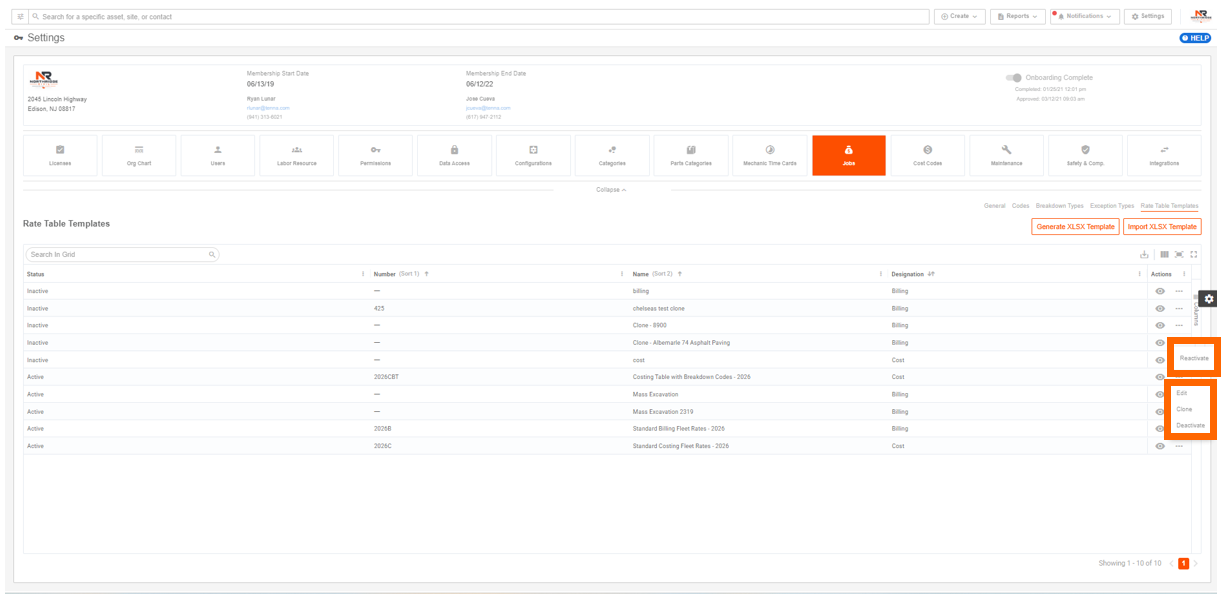This screenshot has height=594, width=1222.
Task: Choose Edit from the actions menu
Action: click(x=1181, y=393)
